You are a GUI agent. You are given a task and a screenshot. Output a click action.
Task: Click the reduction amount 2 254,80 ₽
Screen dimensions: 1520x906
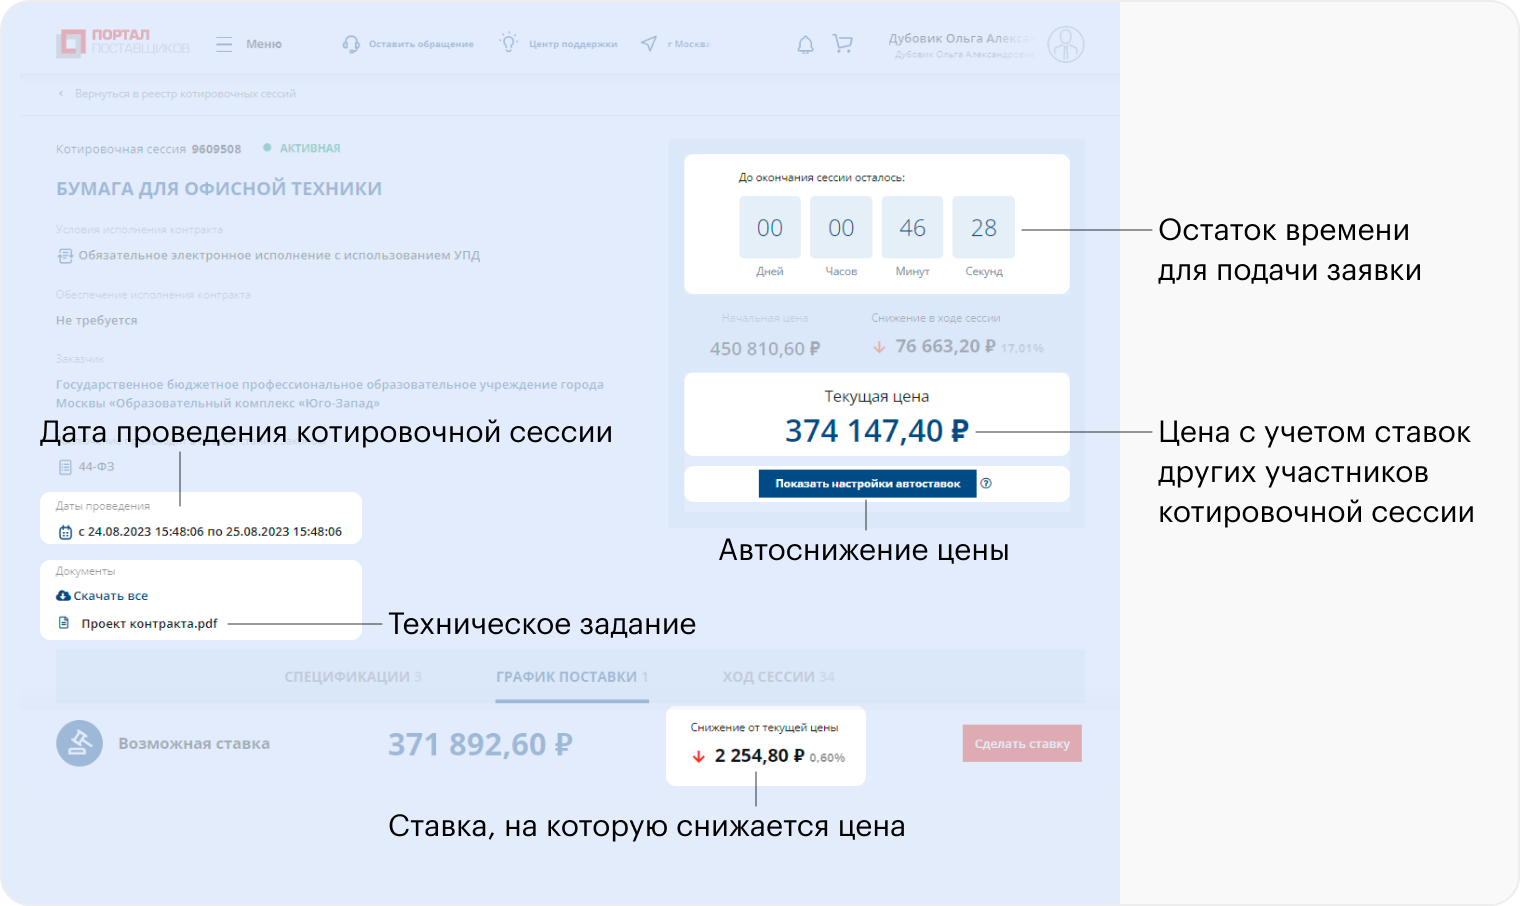(x=759, y=756)
